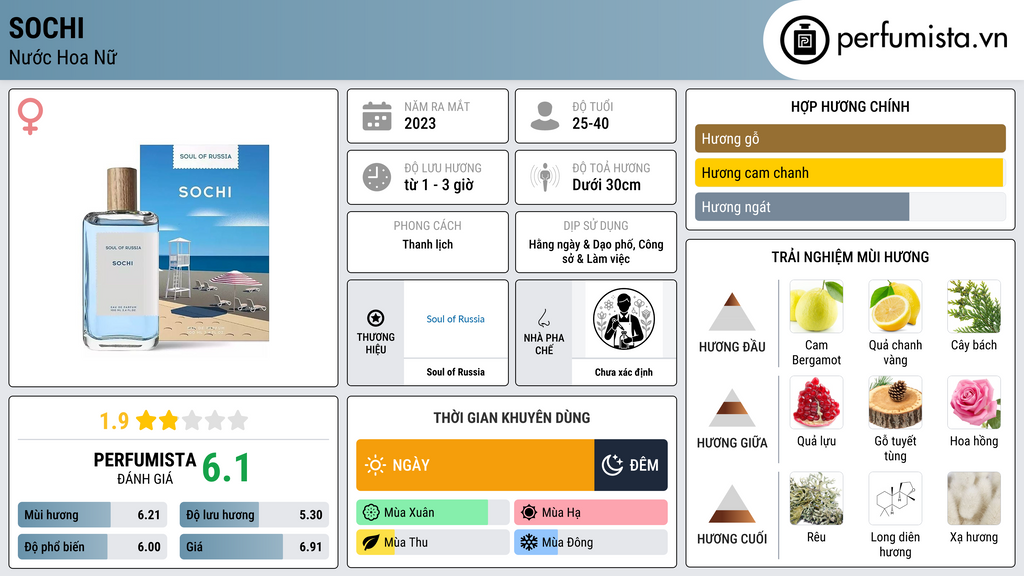Select the Hương cam chanh accord bar
This screenshot has height=576, width=1024.
point(850,173)
